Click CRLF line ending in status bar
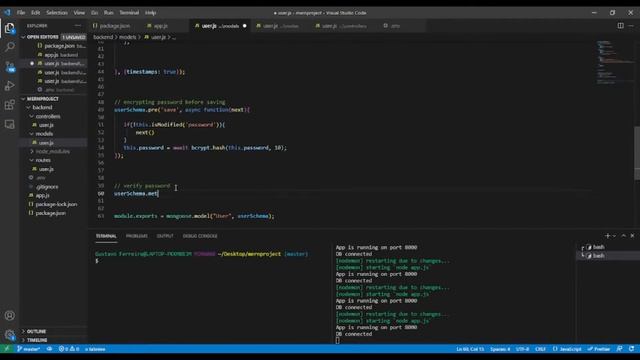Image resolution: width=640 pixels, height=360 pixels. (540, 349)
